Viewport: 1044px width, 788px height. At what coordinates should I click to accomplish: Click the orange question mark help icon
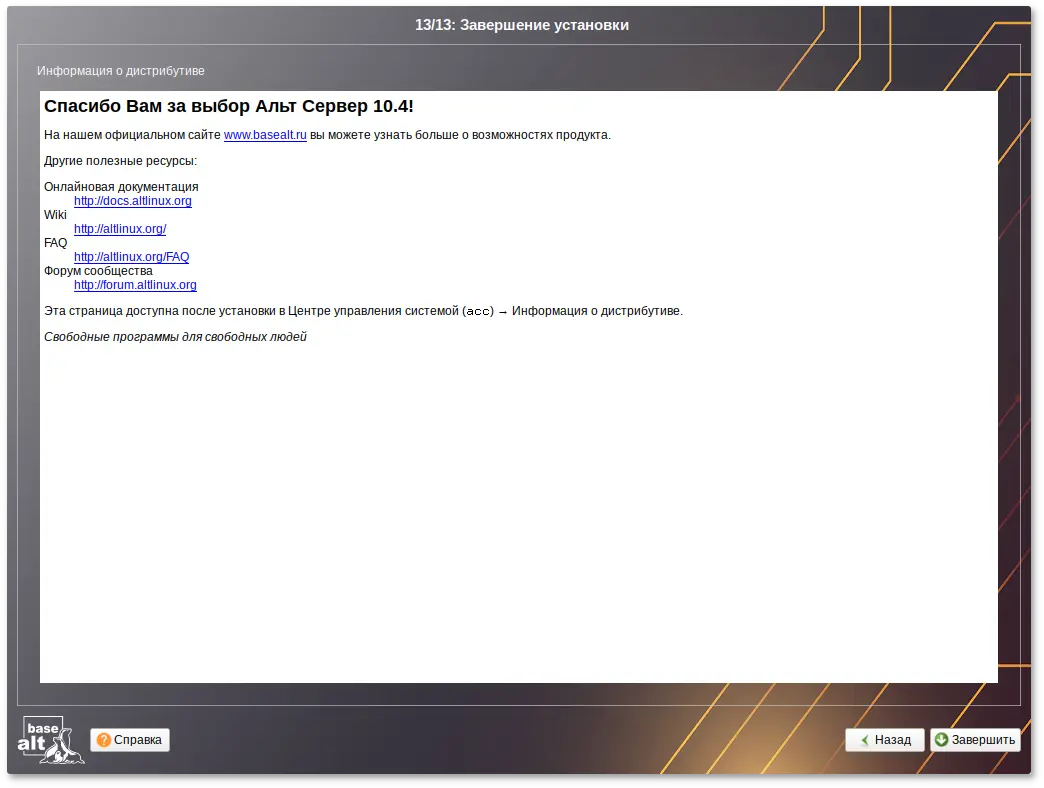[x=104, y=740]
